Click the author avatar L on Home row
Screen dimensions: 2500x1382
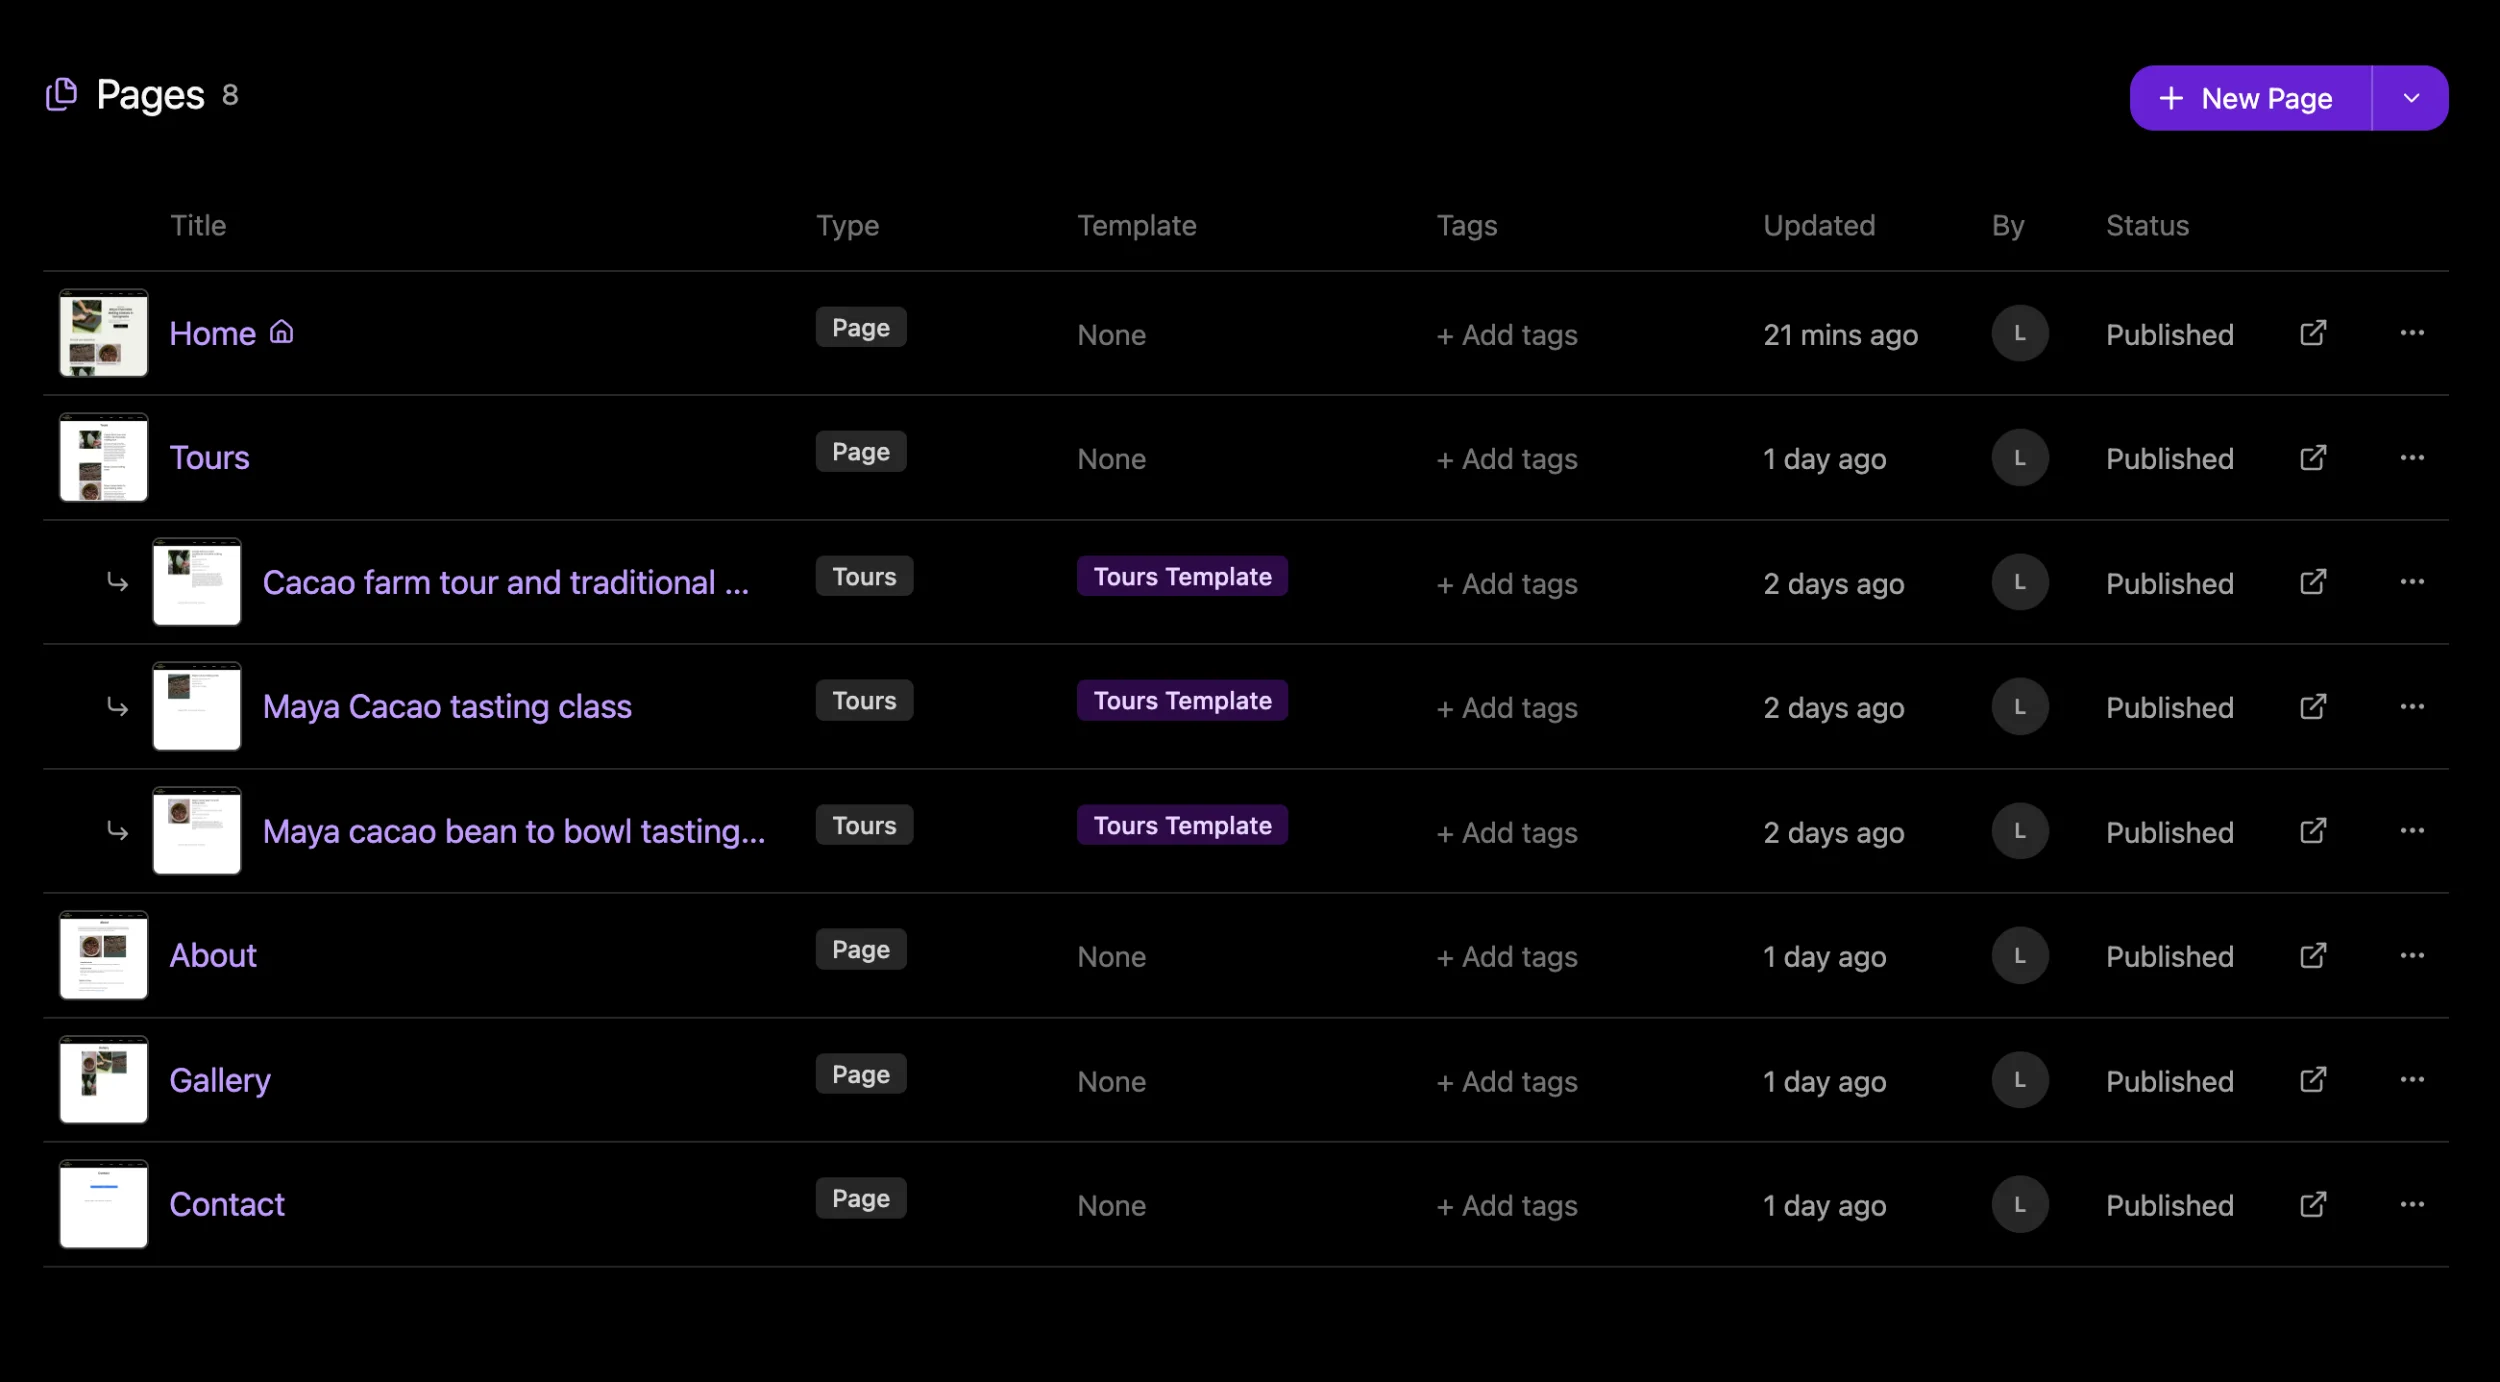(x=2020, y=333)
